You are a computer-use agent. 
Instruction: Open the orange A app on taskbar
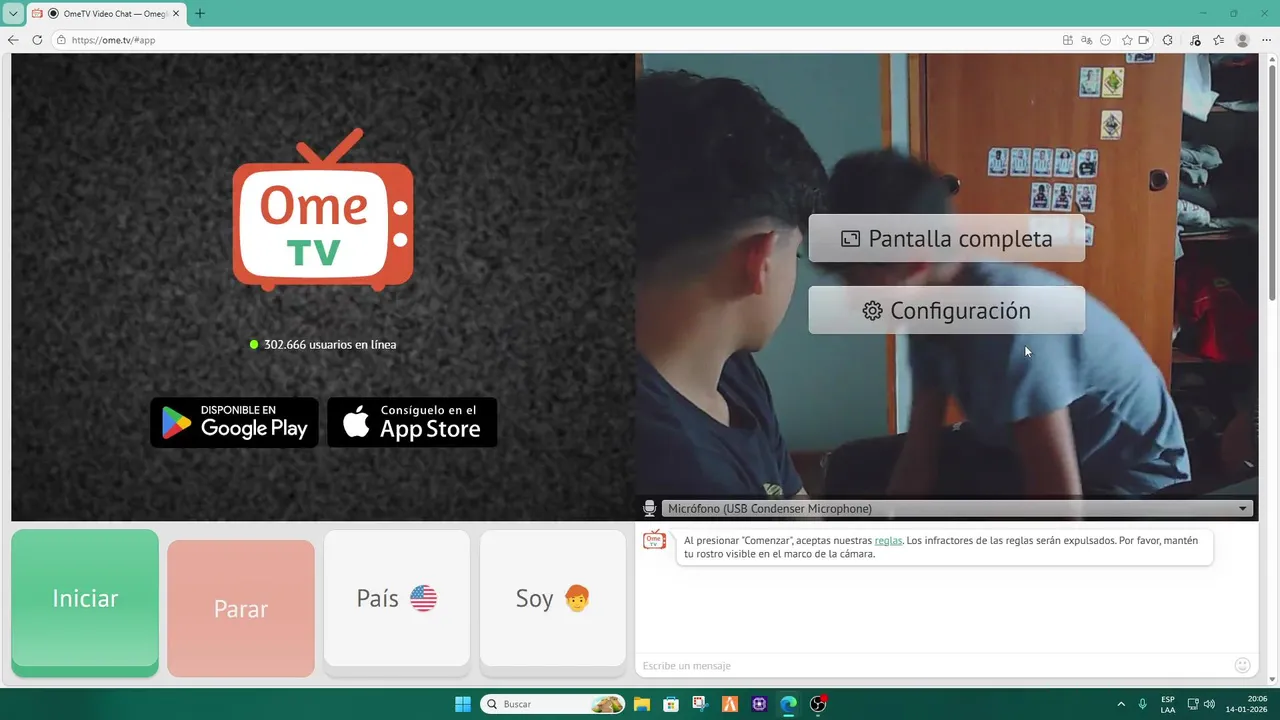pyautogui.click(x=730, y=704)
